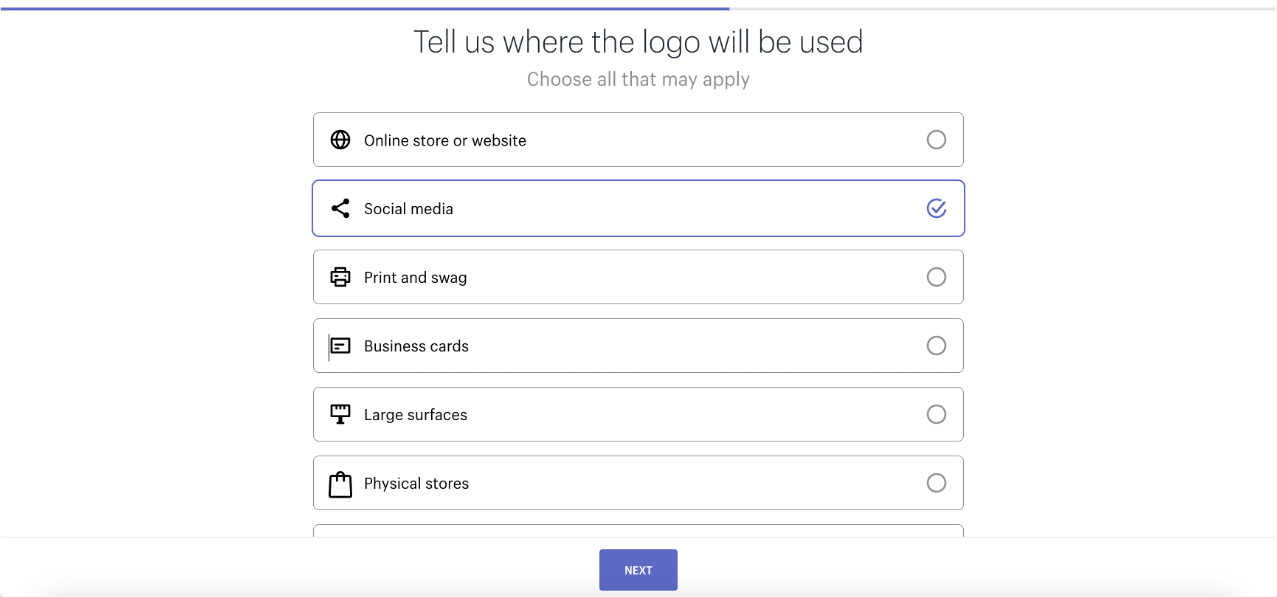The width and height of the screenshot is (1277, 597).
Task: Click the billboard icon for Large surfaces
Action: pyautogui.click(x=340, y=414)
